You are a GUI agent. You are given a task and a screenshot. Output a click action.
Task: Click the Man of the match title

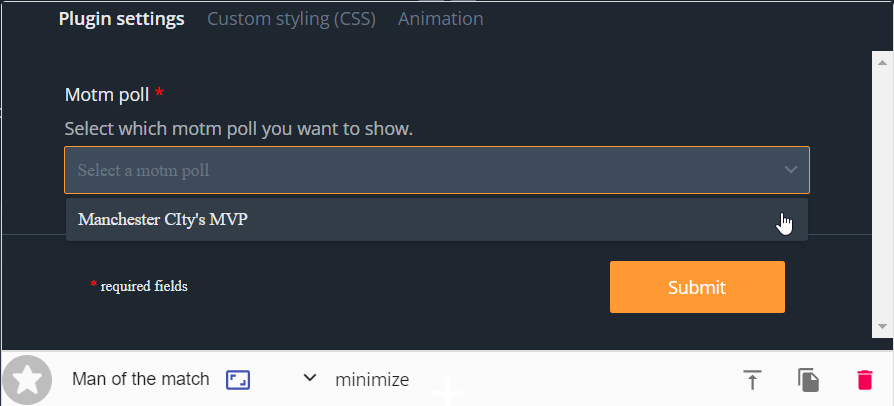[x=141, y=379]
